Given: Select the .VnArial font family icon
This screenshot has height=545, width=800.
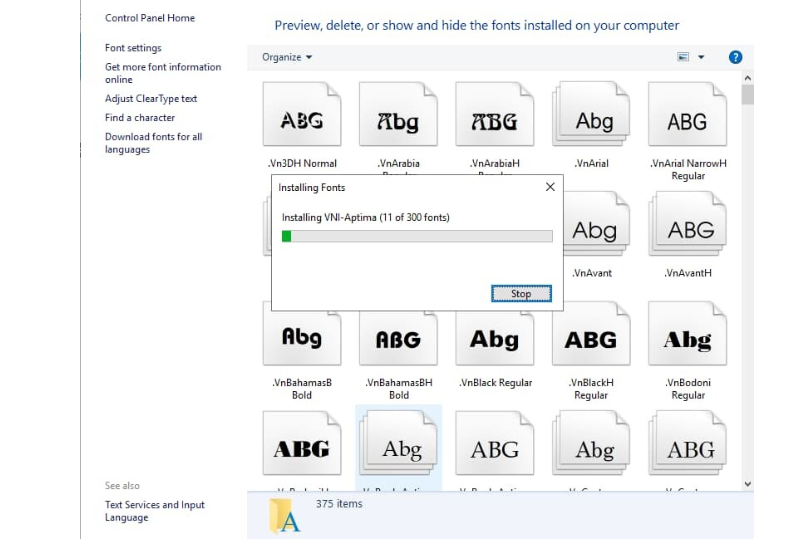Looking at the screenshot, I should [x=591, y=114].
